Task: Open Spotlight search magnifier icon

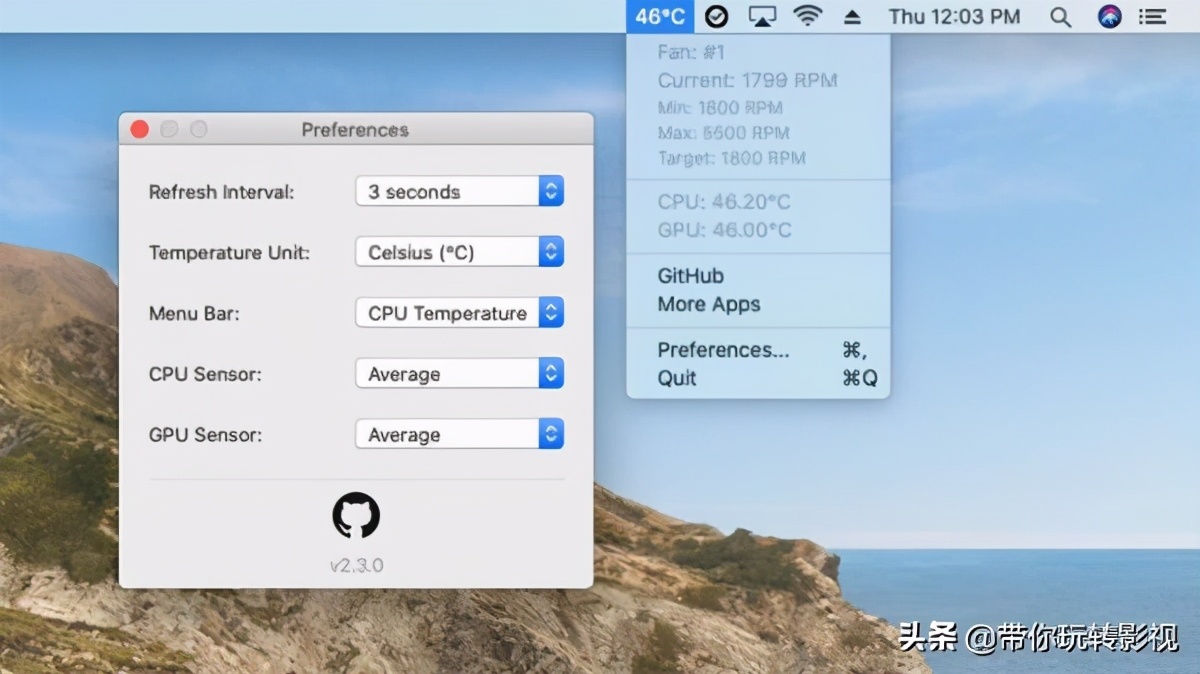Action: pyautogui.click(x=1061, y=16)
